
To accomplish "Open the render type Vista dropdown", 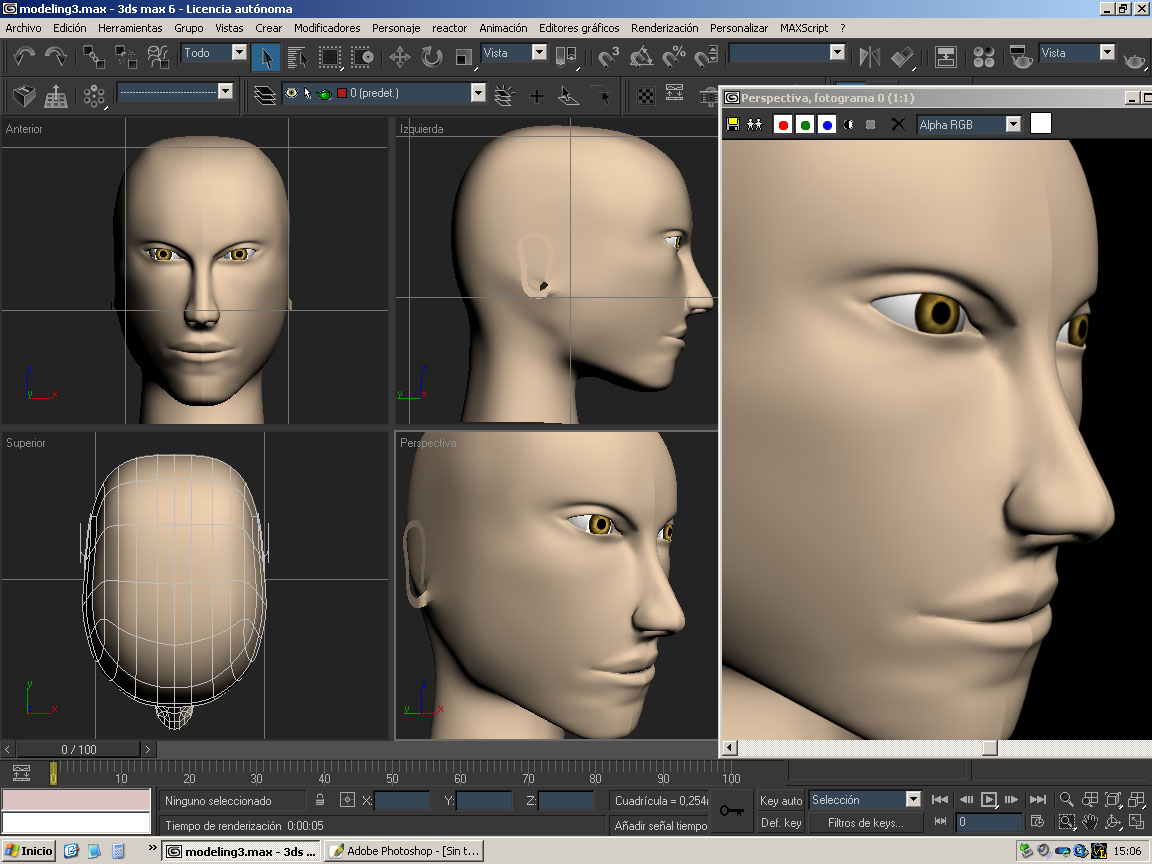I will click(x=1107, y=52).
